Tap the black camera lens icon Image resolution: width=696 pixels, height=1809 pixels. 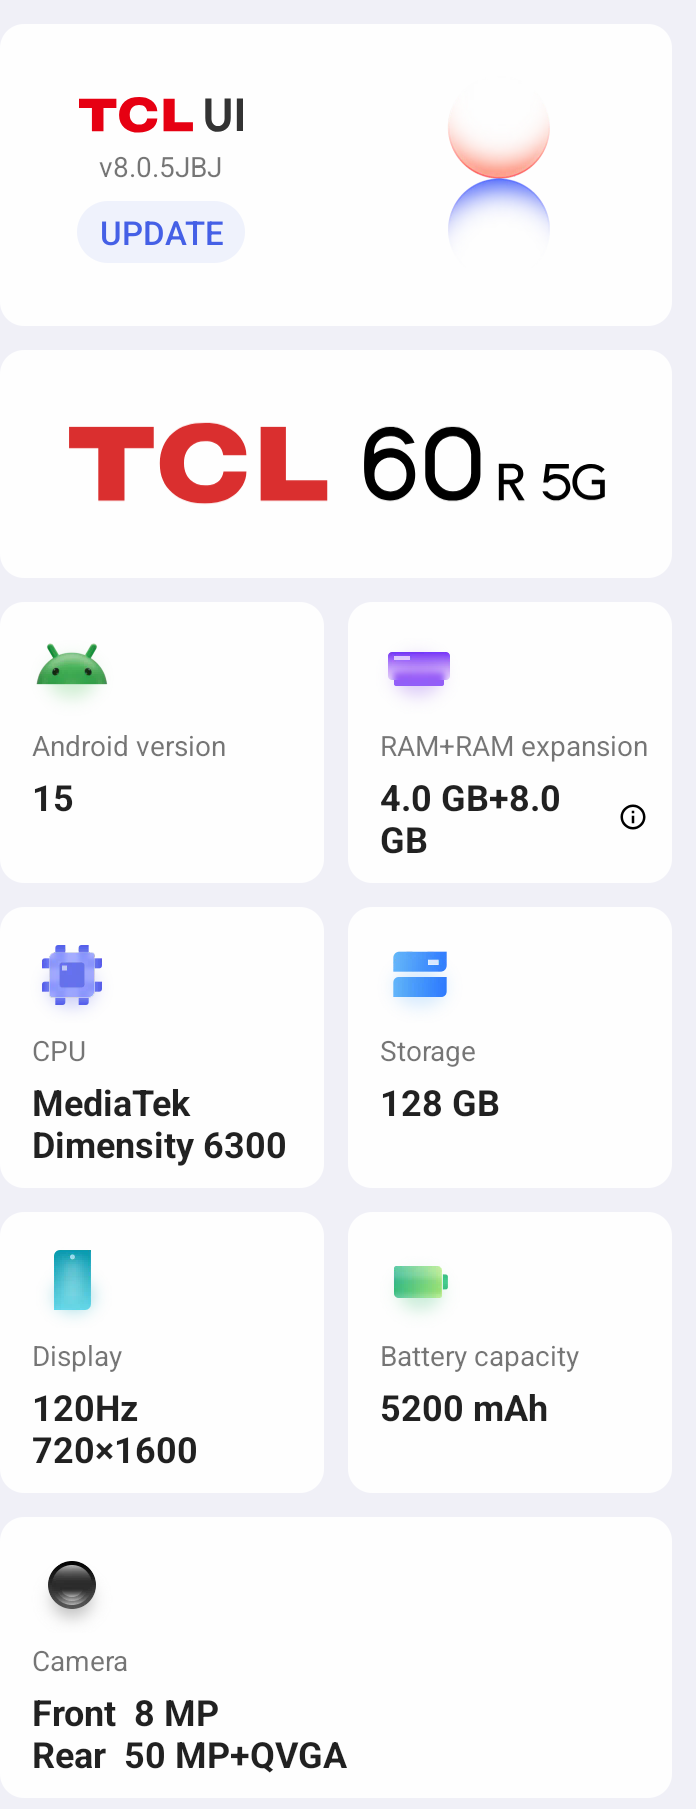click(72, 1585)
